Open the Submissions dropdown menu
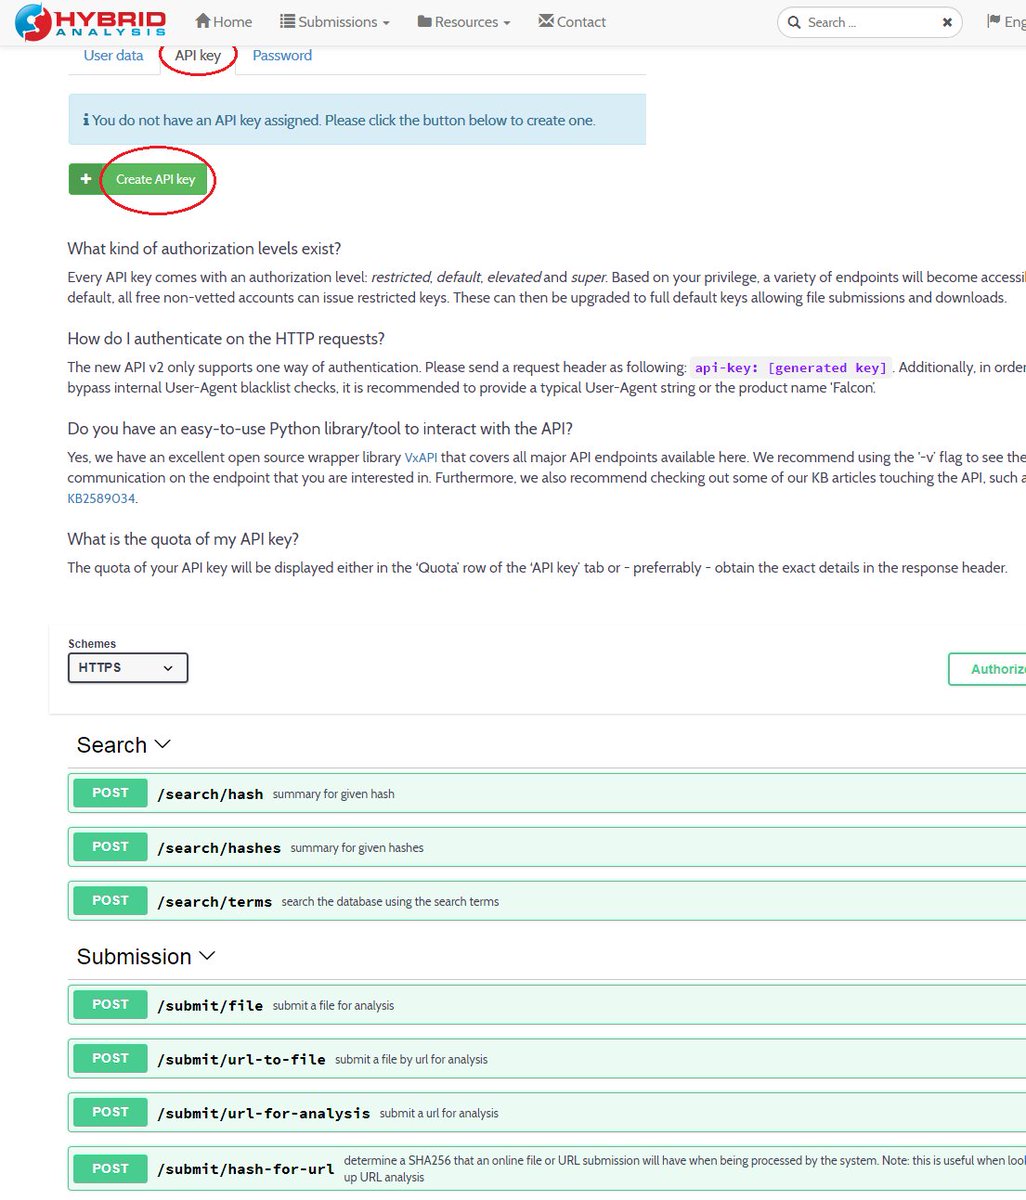Image resolution: width=1026 pixels, height=1200 pixels. [x=334, y=22]
